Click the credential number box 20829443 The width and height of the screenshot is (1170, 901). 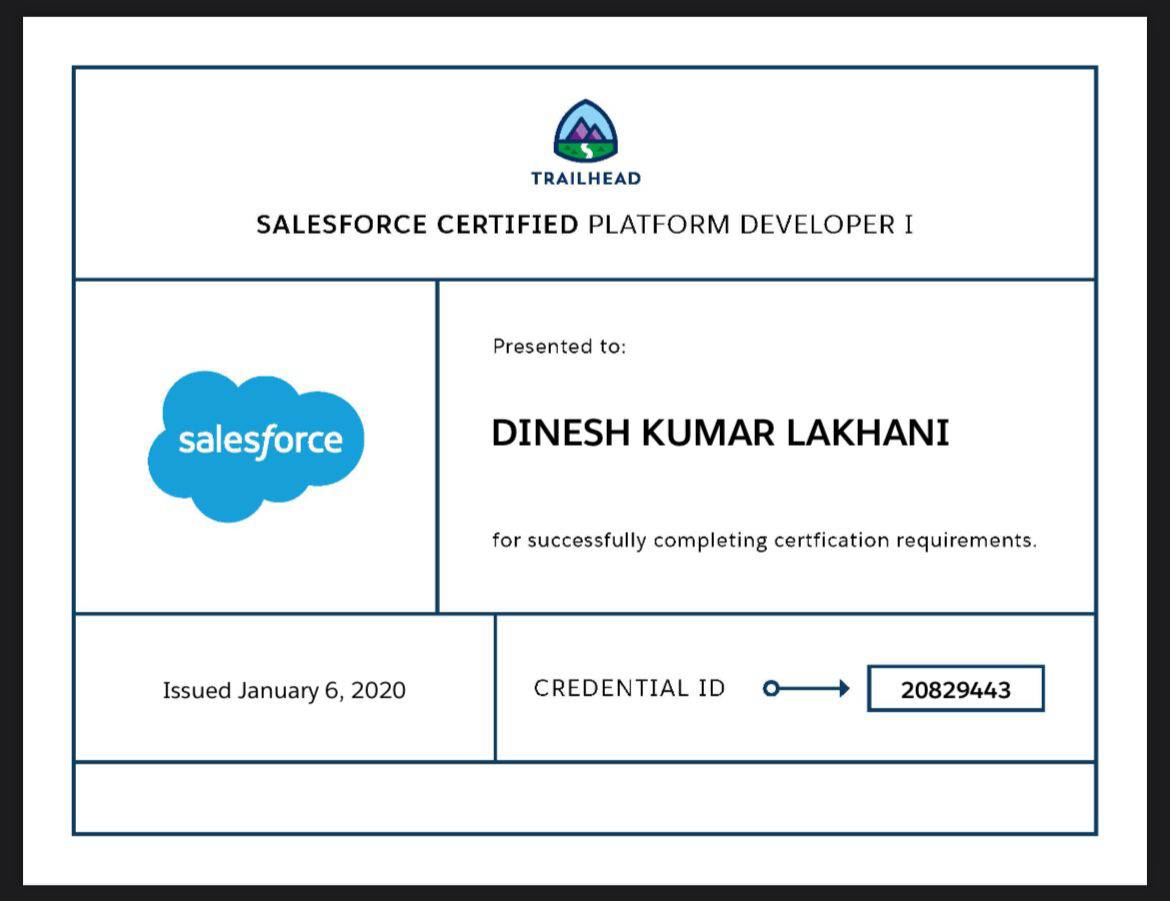(956, 688)
